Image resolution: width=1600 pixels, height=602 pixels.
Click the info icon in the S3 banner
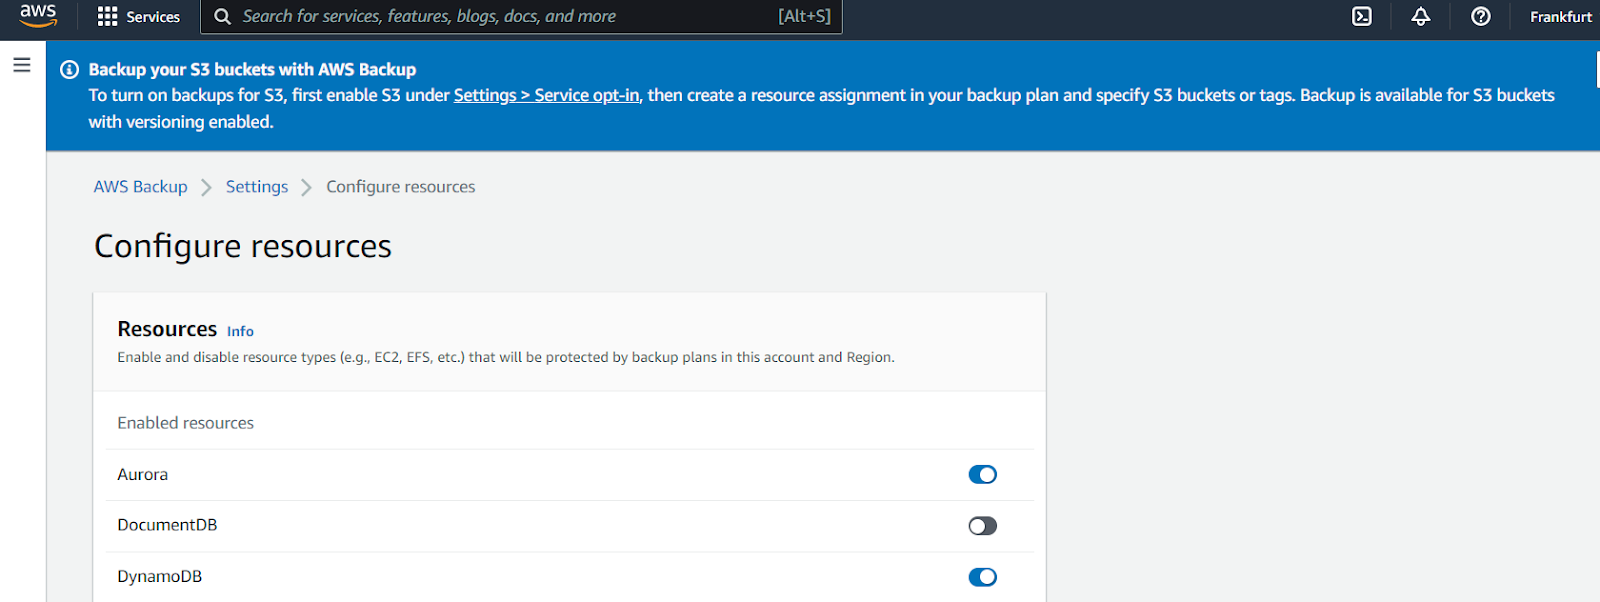tap(69, 70)
